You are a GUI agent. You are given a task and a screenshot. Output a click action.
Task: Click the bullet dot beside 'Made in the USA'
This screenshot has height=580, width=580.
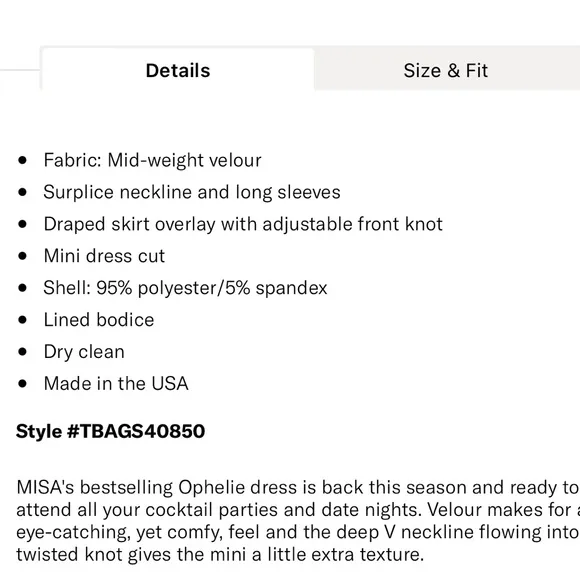coord(23,384)
